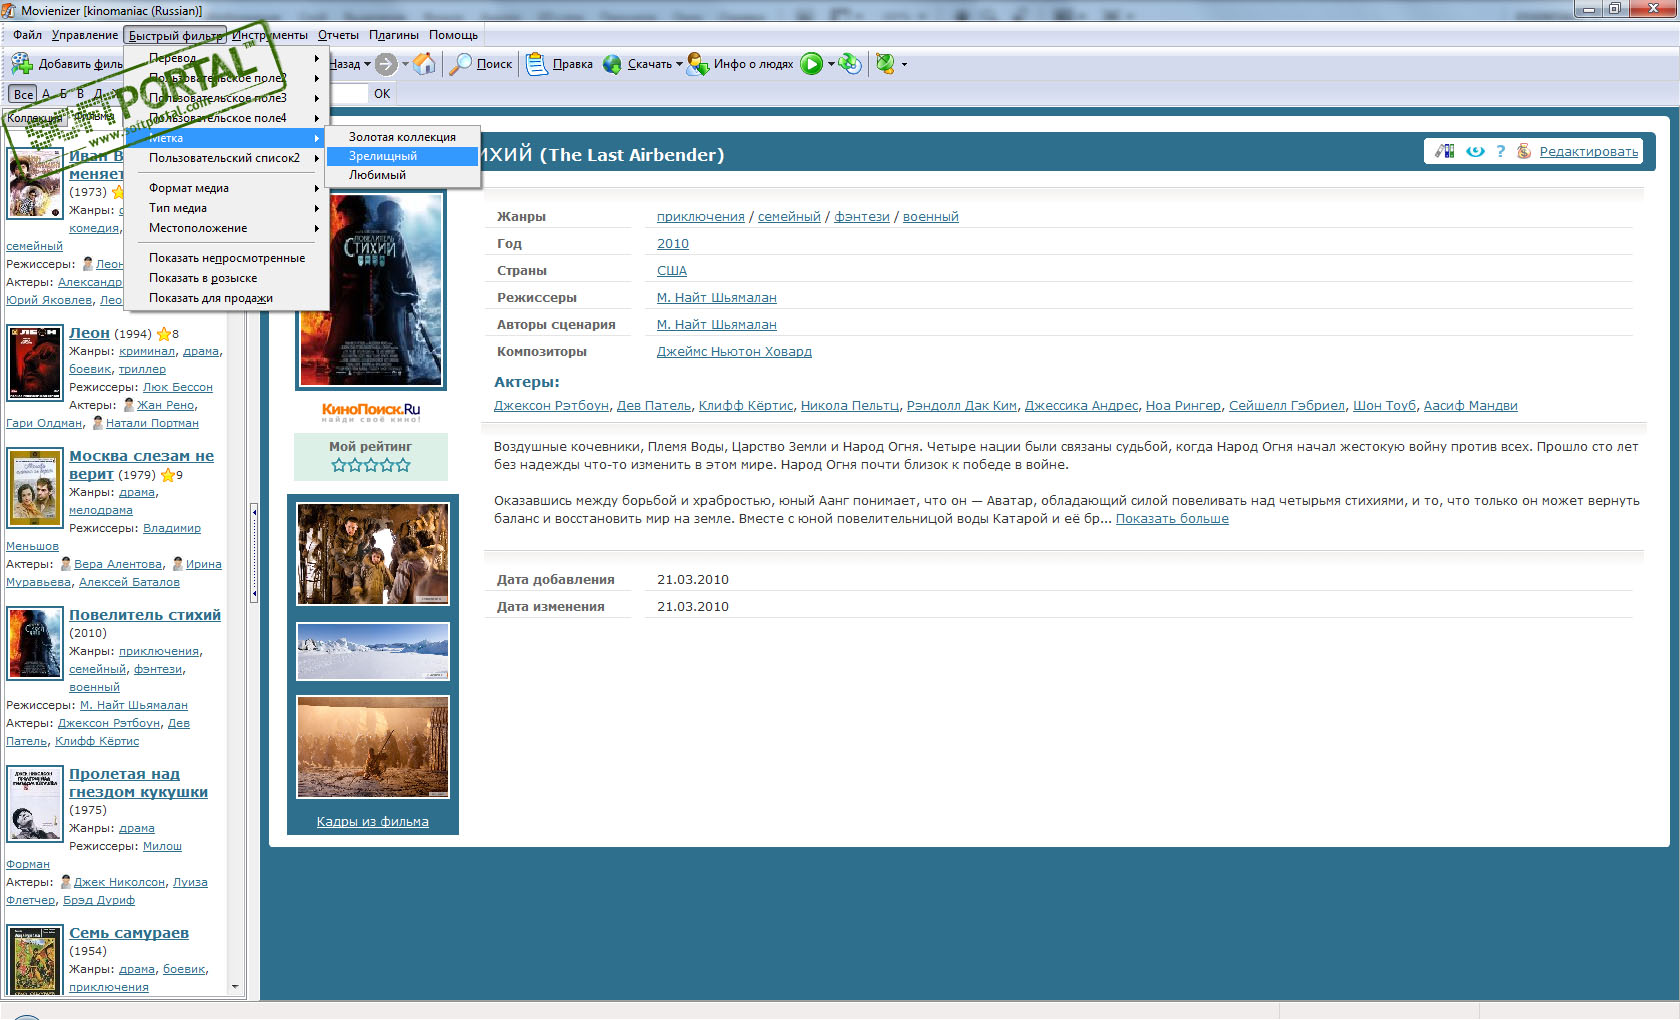This screenshot has width=1680, height=1020.
Task: Click the person icon beside Джек Николсон
Action: [x=66, y=882]
